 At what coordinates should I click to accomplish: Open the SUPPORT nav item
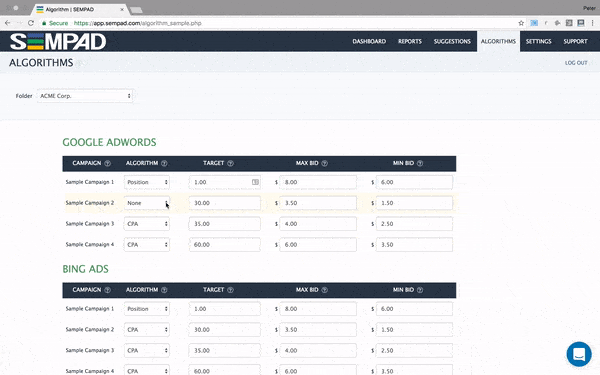(575, 41)
